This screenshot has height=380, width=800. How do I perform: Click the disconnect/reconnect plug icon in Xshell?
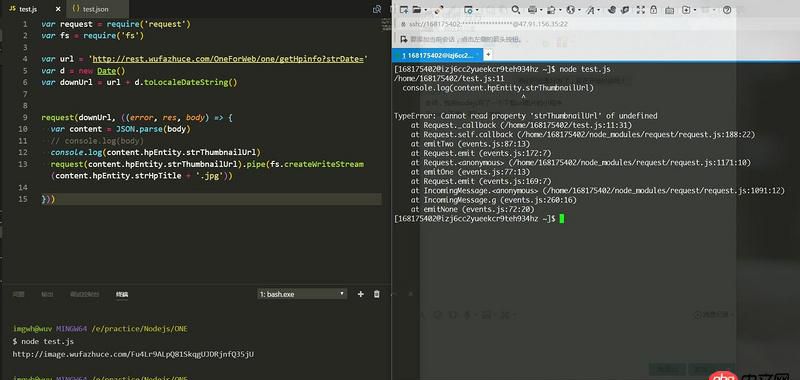point(439,10)
